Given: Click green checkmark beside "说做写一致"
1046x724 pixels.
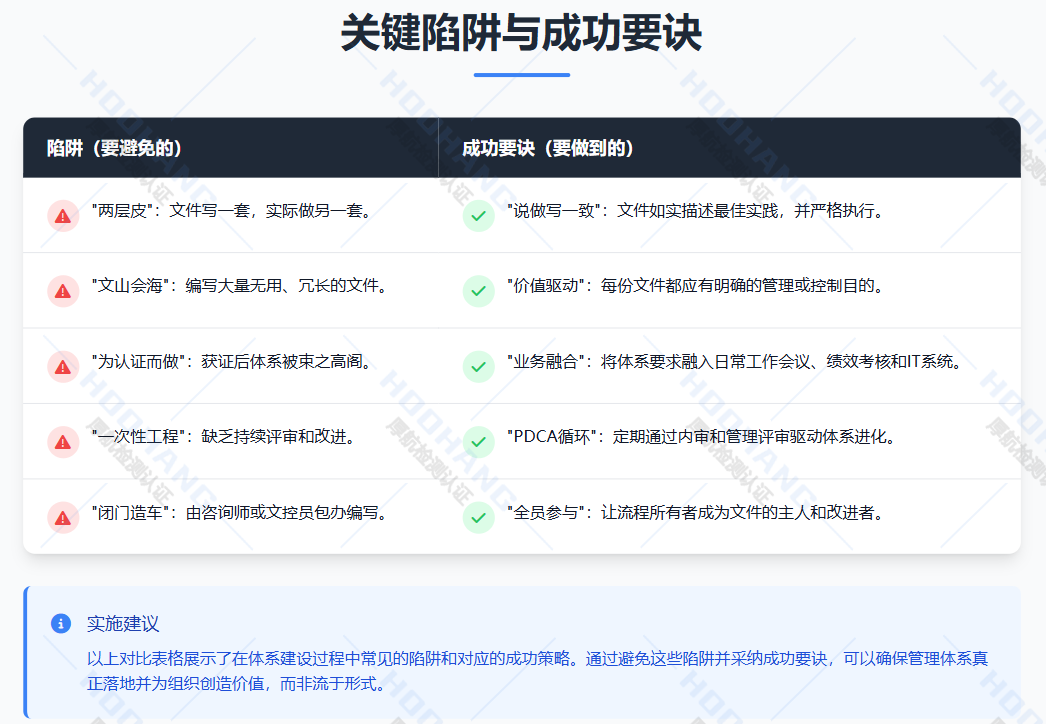Looking at the screenshot, I should 479,215.
